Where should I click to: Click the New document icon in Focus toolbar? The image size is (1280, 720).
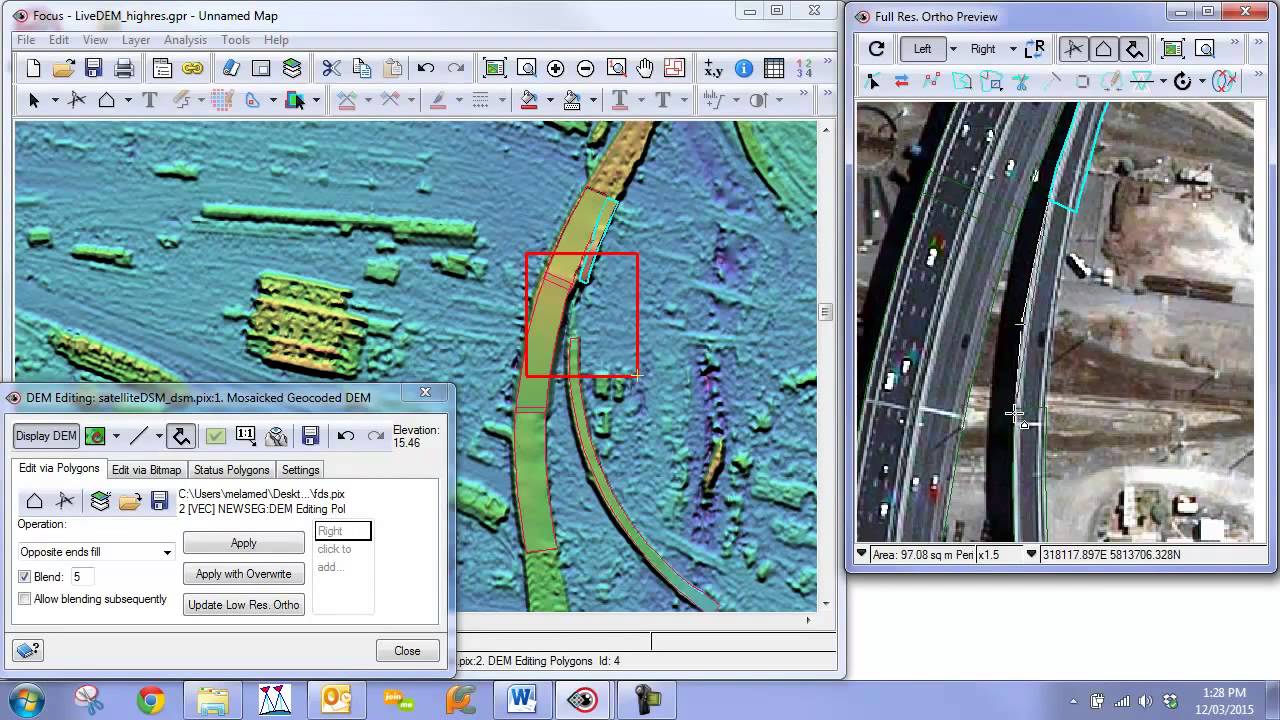click(x=33, y=68)
